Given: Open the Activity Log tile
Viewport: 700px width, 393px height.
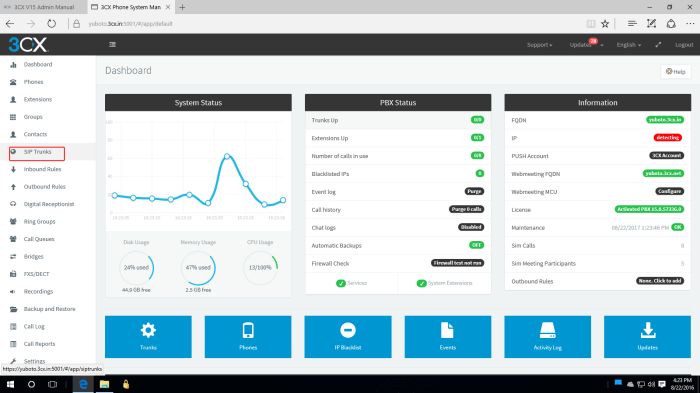Looking at the screenshot, I should (548, 337).
